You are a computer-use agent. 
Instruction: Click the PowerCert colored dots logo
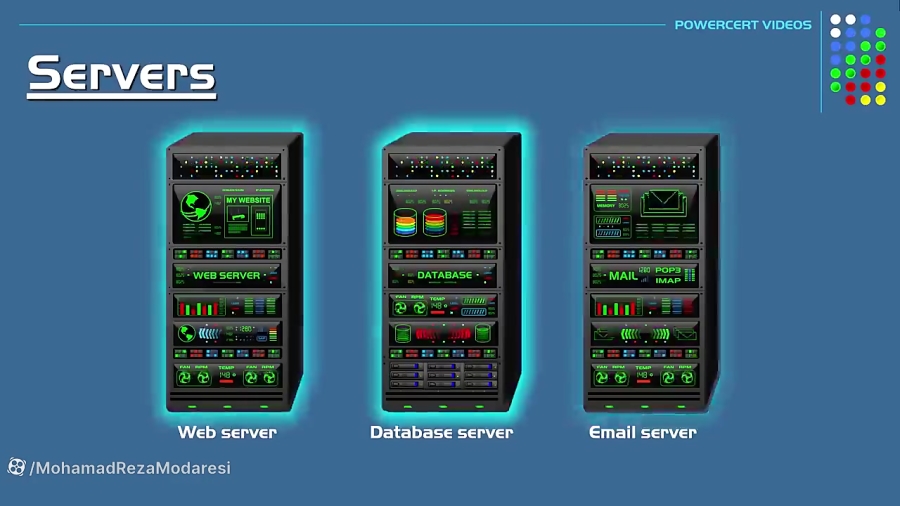pyautogui.click(x=858, y=60)
